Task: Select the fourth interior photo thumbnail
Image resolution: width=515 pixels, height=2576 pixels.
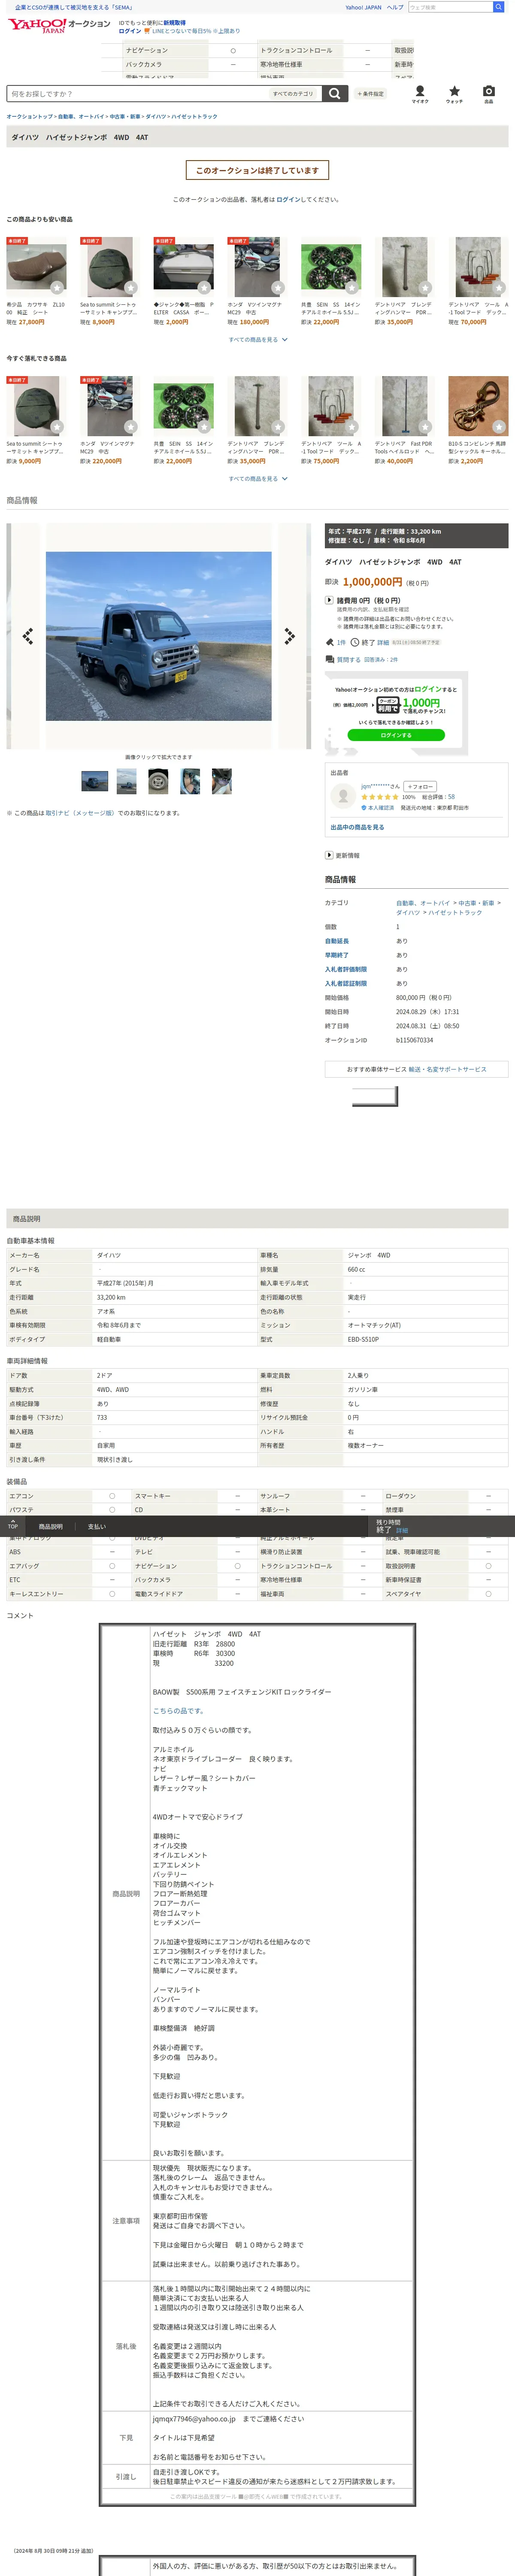Action: [x=190, y=781]
